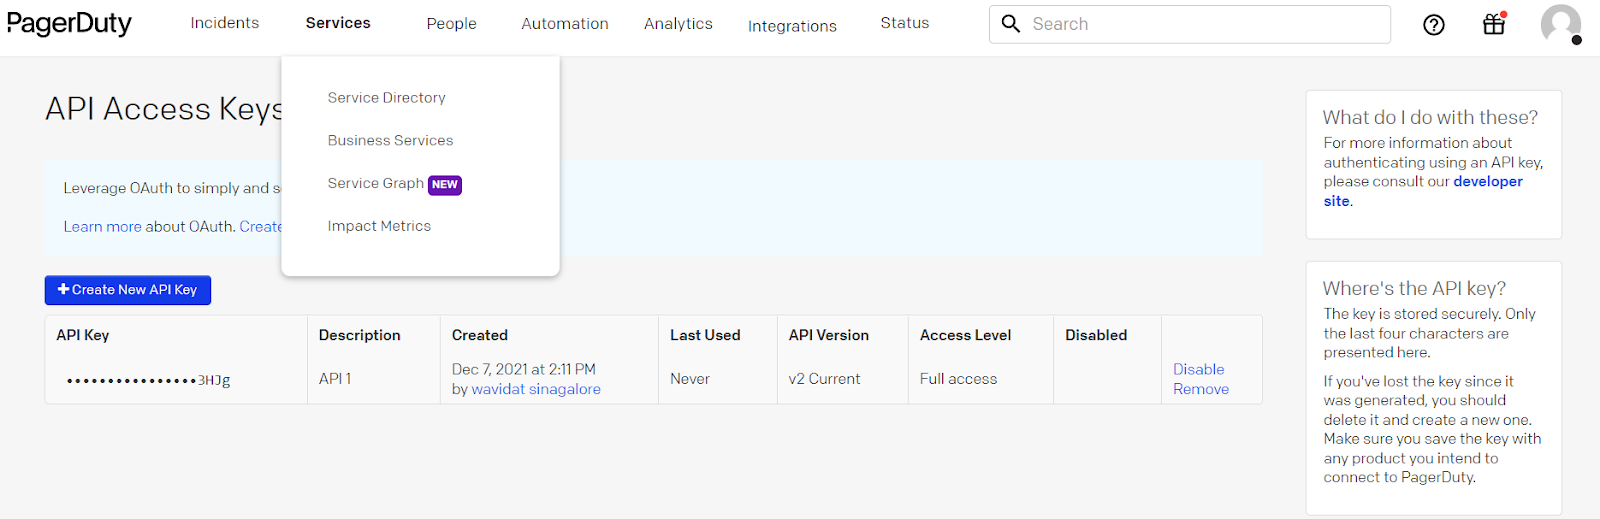Remove the API 1 key
The image size is (1600, 519).
click(1200, 390)
